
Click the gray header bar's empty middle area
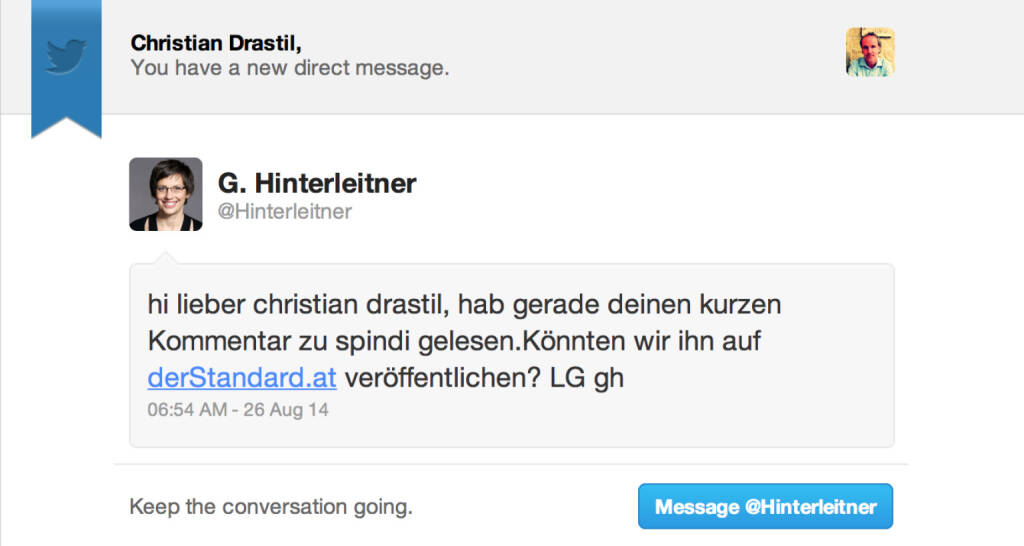640,55
